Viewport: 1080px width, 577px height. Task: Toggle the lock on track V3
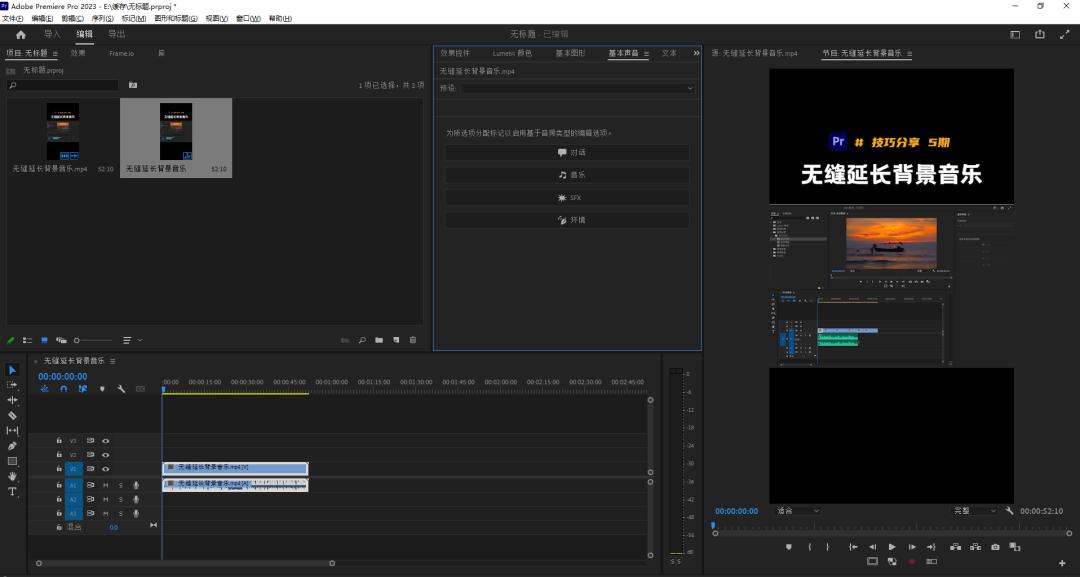click(59, 440)
